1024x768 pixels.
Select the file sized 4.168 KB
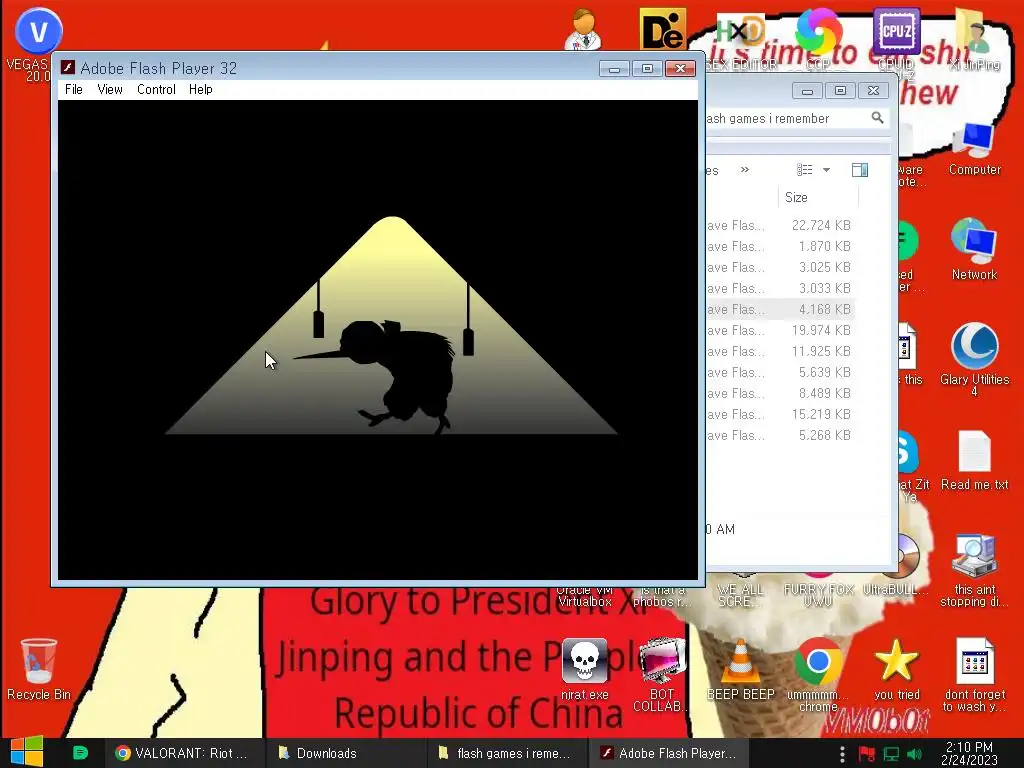[x=780, y=309]
